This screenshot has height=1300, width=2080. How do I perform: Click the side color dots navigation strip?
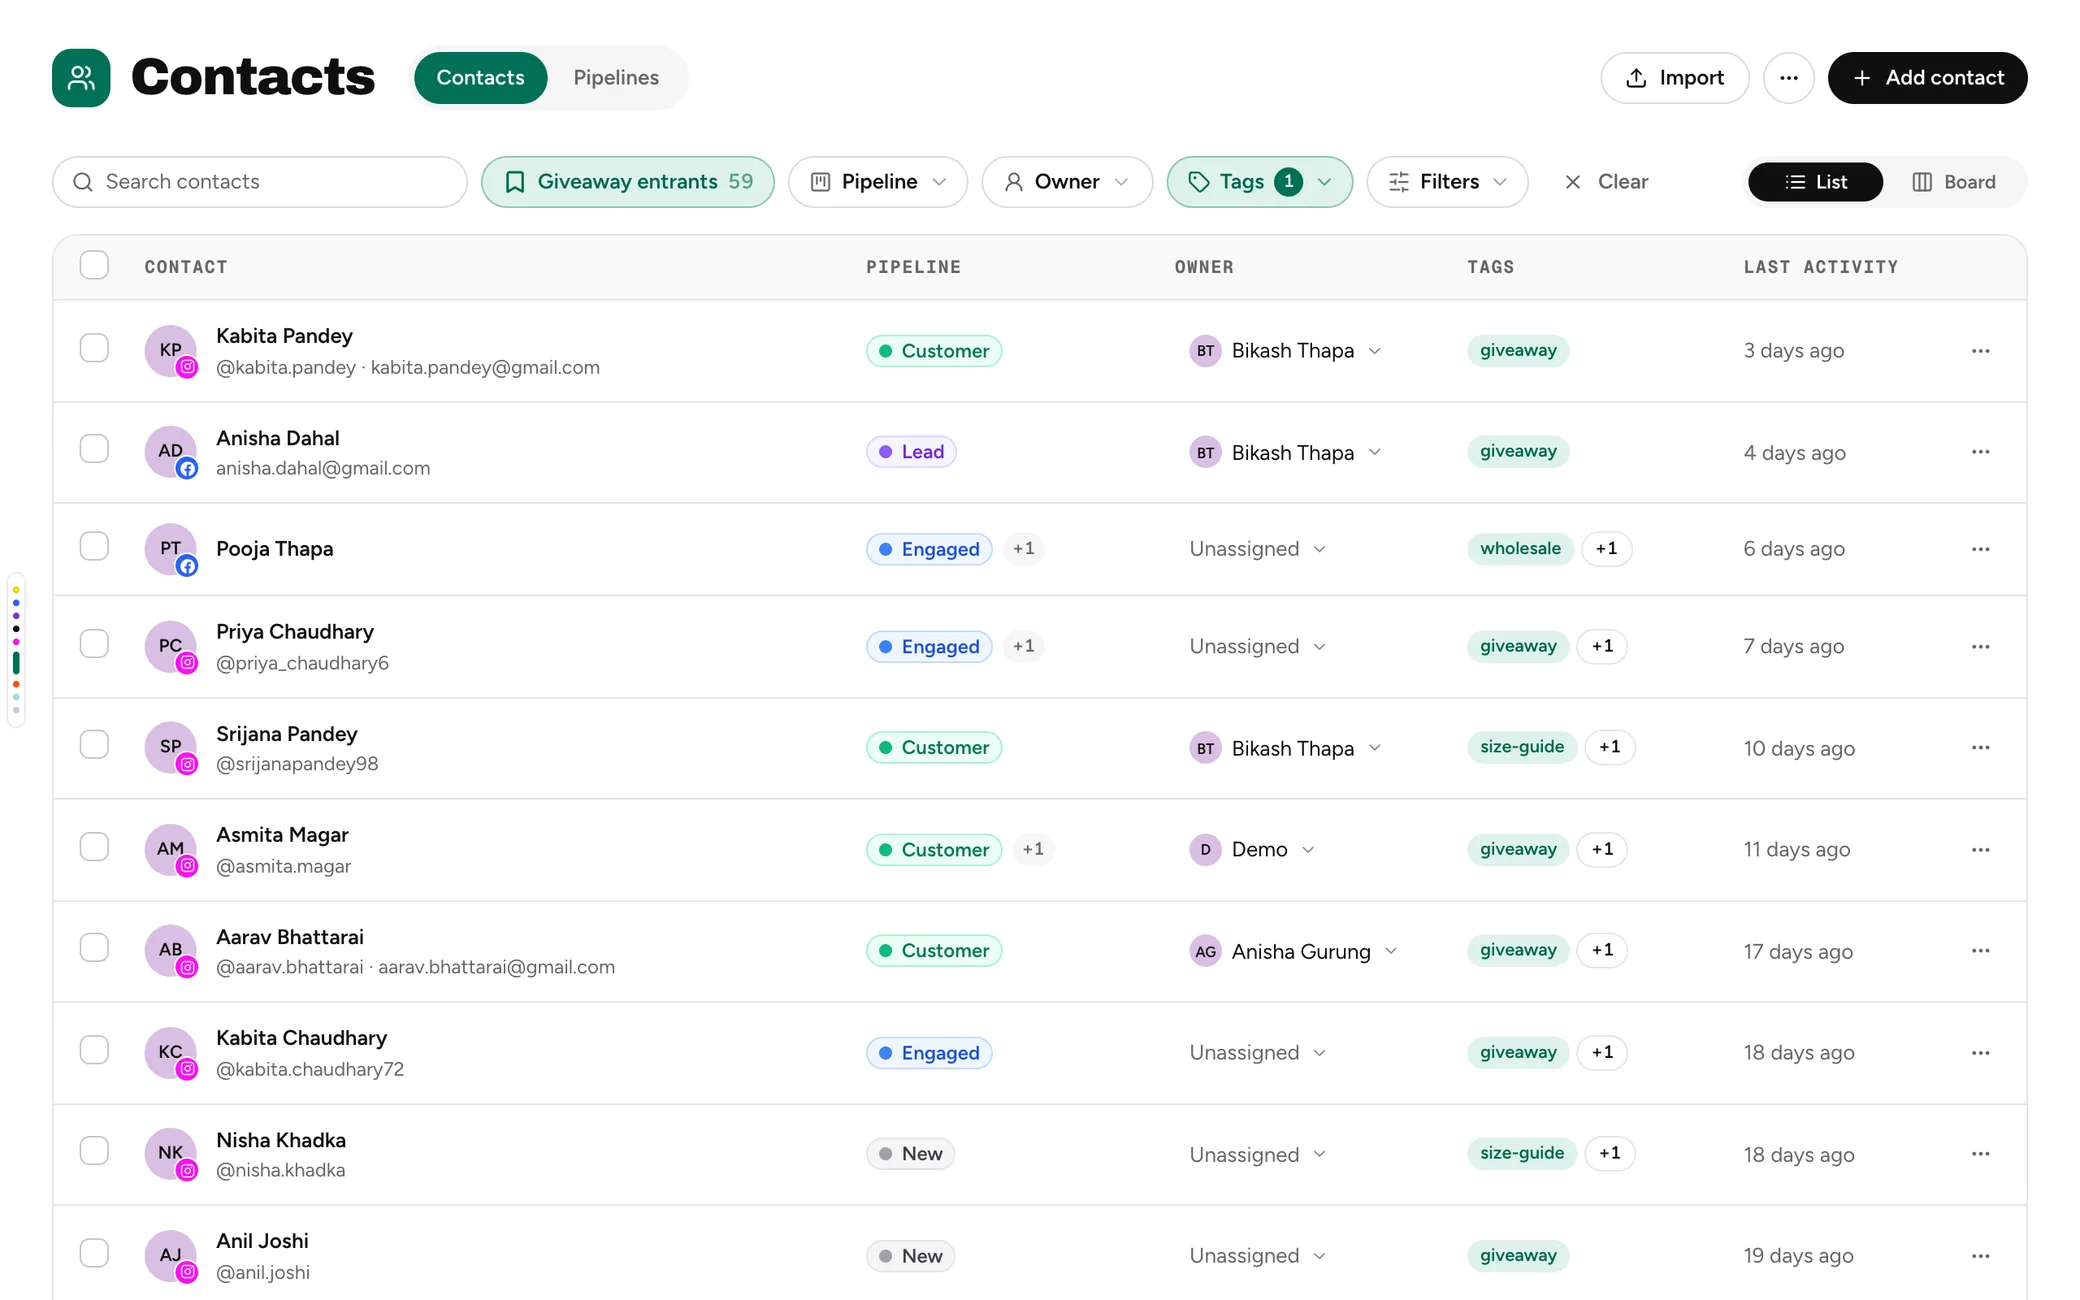(16, 650)
